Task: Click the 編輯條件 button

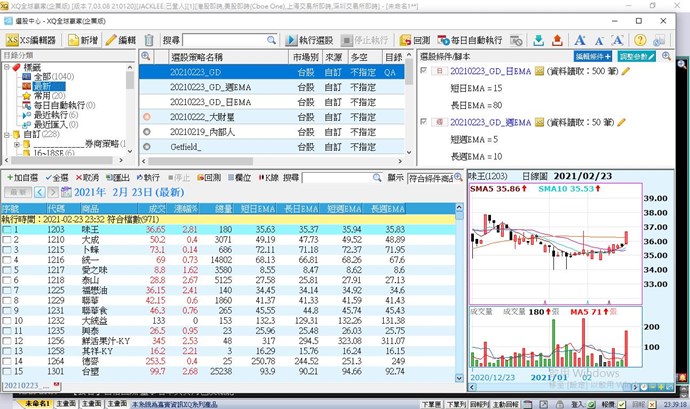Action: (x=596, y=58)
